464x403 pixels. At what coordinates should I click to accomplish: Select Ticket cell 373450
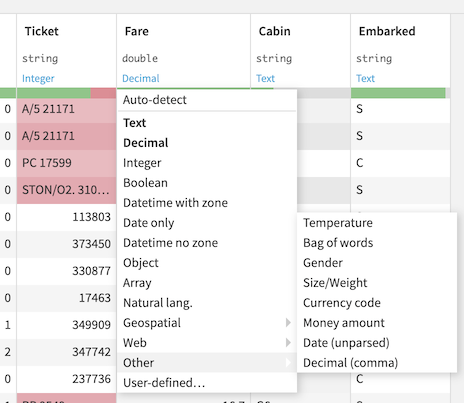66,244
